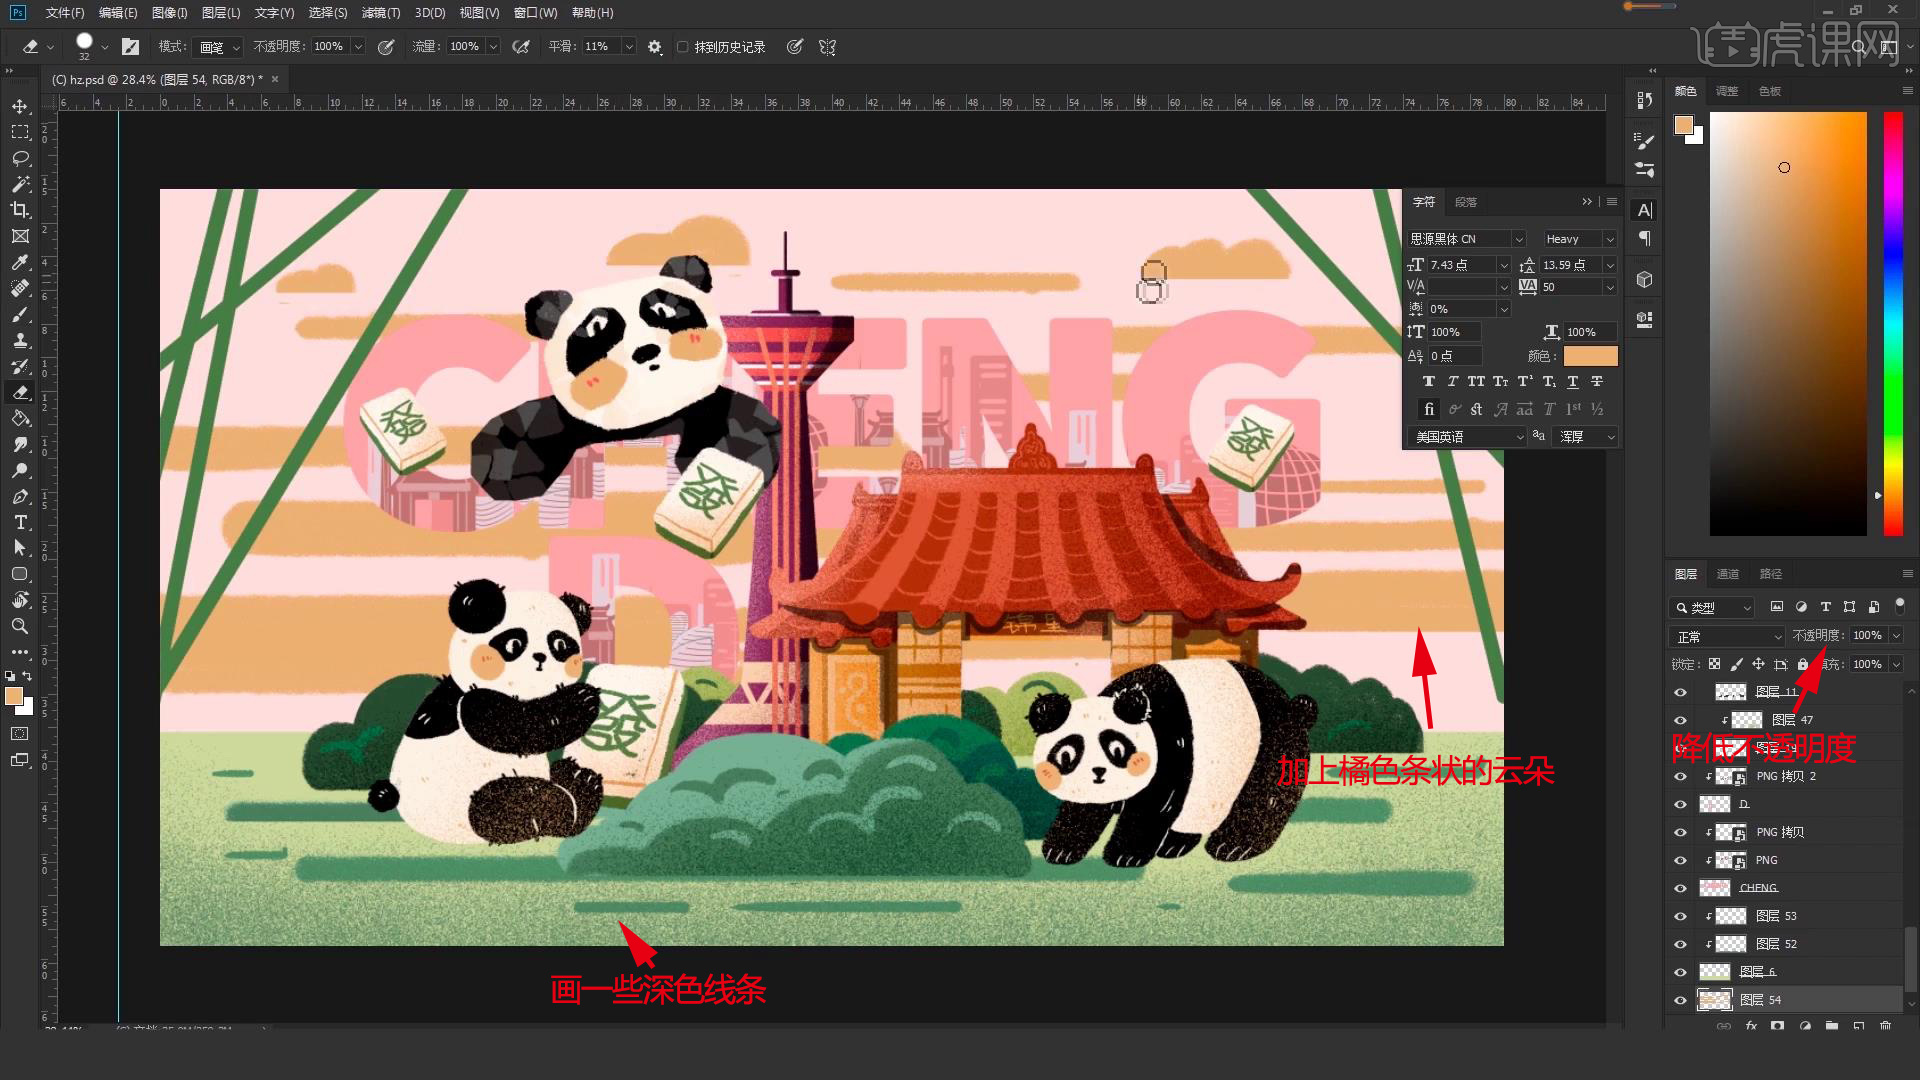Select the Horizontal Type tool
The width and height of the screenshot is (1920, 1080).
click(20, 522)
